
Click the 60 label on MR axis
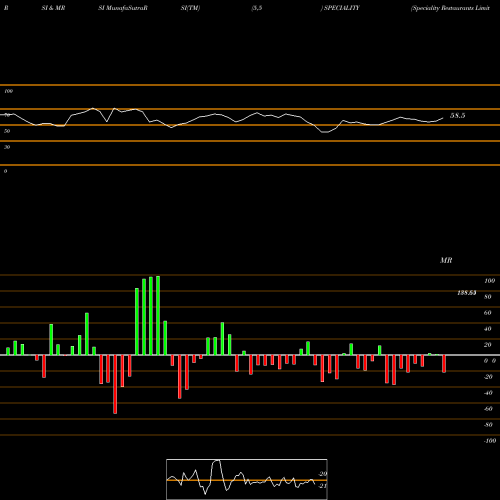488,313
